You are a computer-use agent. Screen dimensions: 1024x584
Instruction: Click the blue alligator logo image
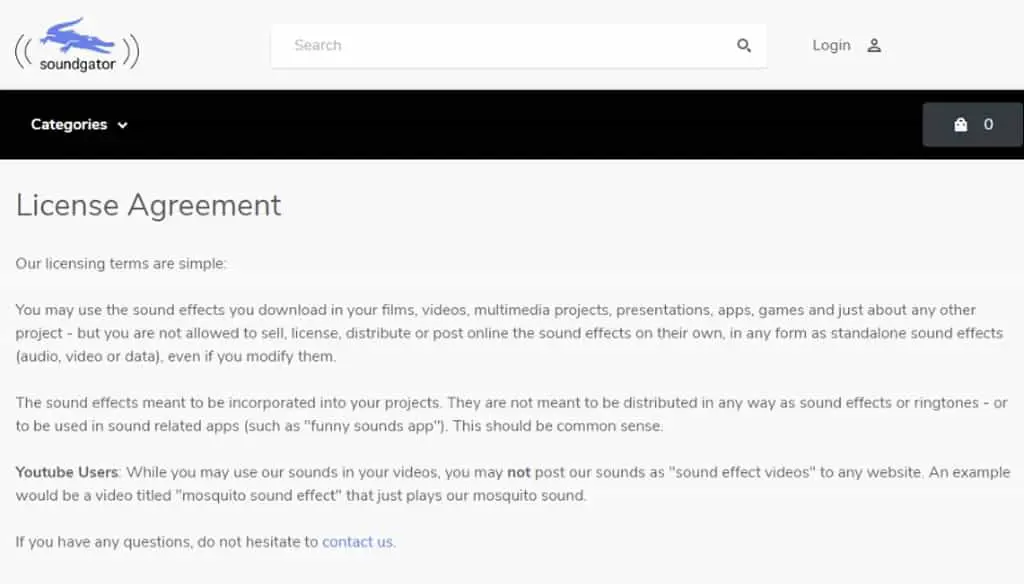pos(77,36)
